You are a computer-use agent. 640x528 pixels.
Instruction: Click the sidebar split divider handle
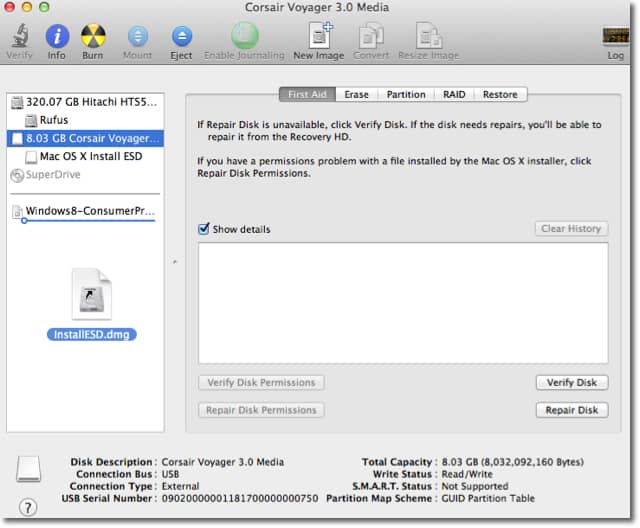175,262
